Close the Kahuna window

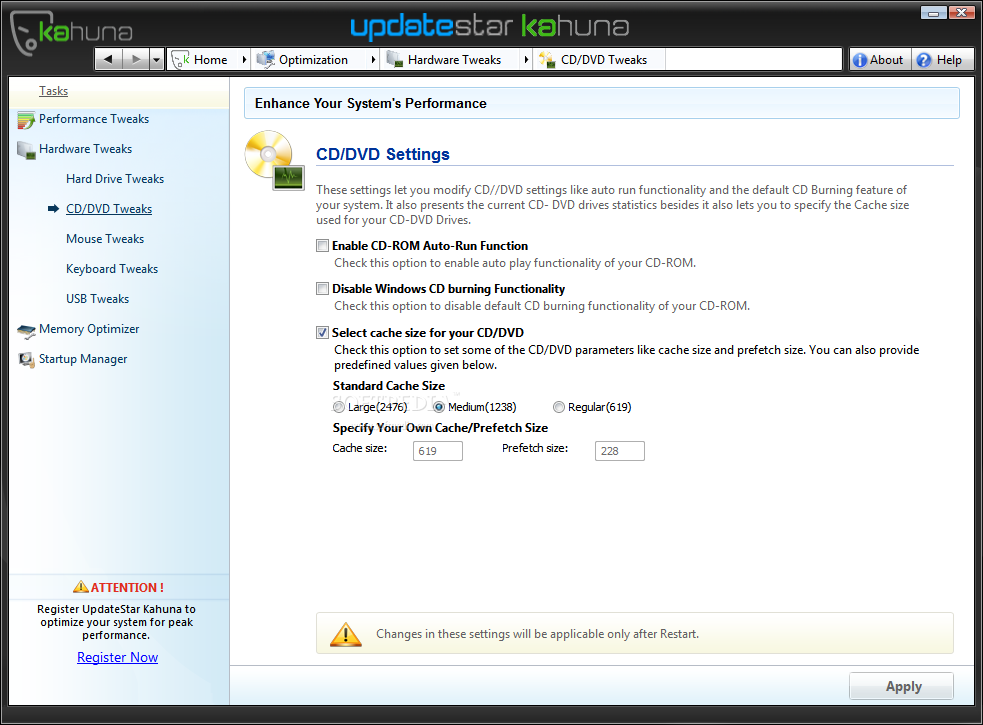961,13
